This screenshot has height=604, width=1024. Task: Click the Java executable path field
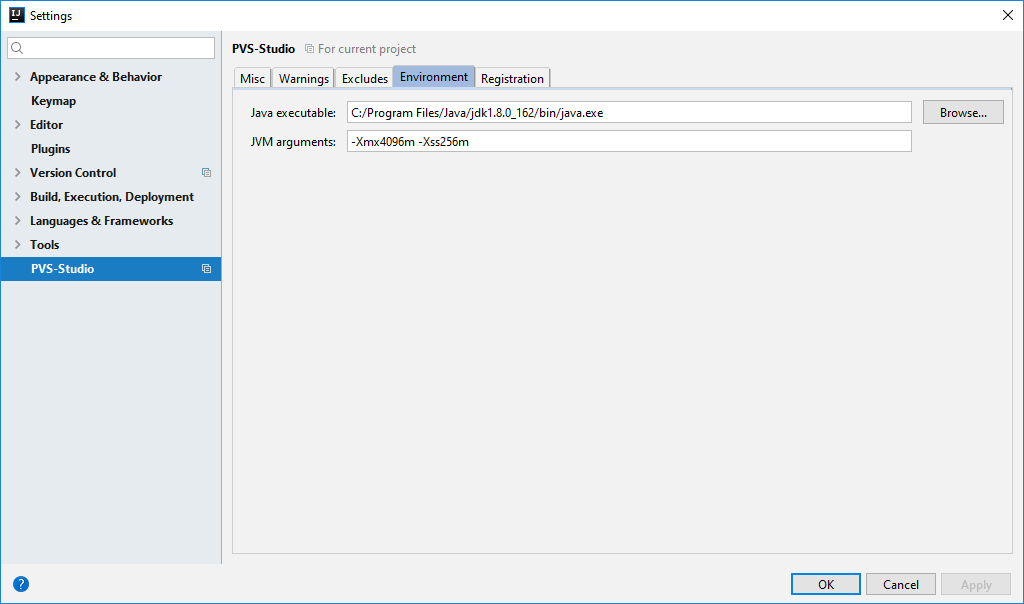point(629,112)
